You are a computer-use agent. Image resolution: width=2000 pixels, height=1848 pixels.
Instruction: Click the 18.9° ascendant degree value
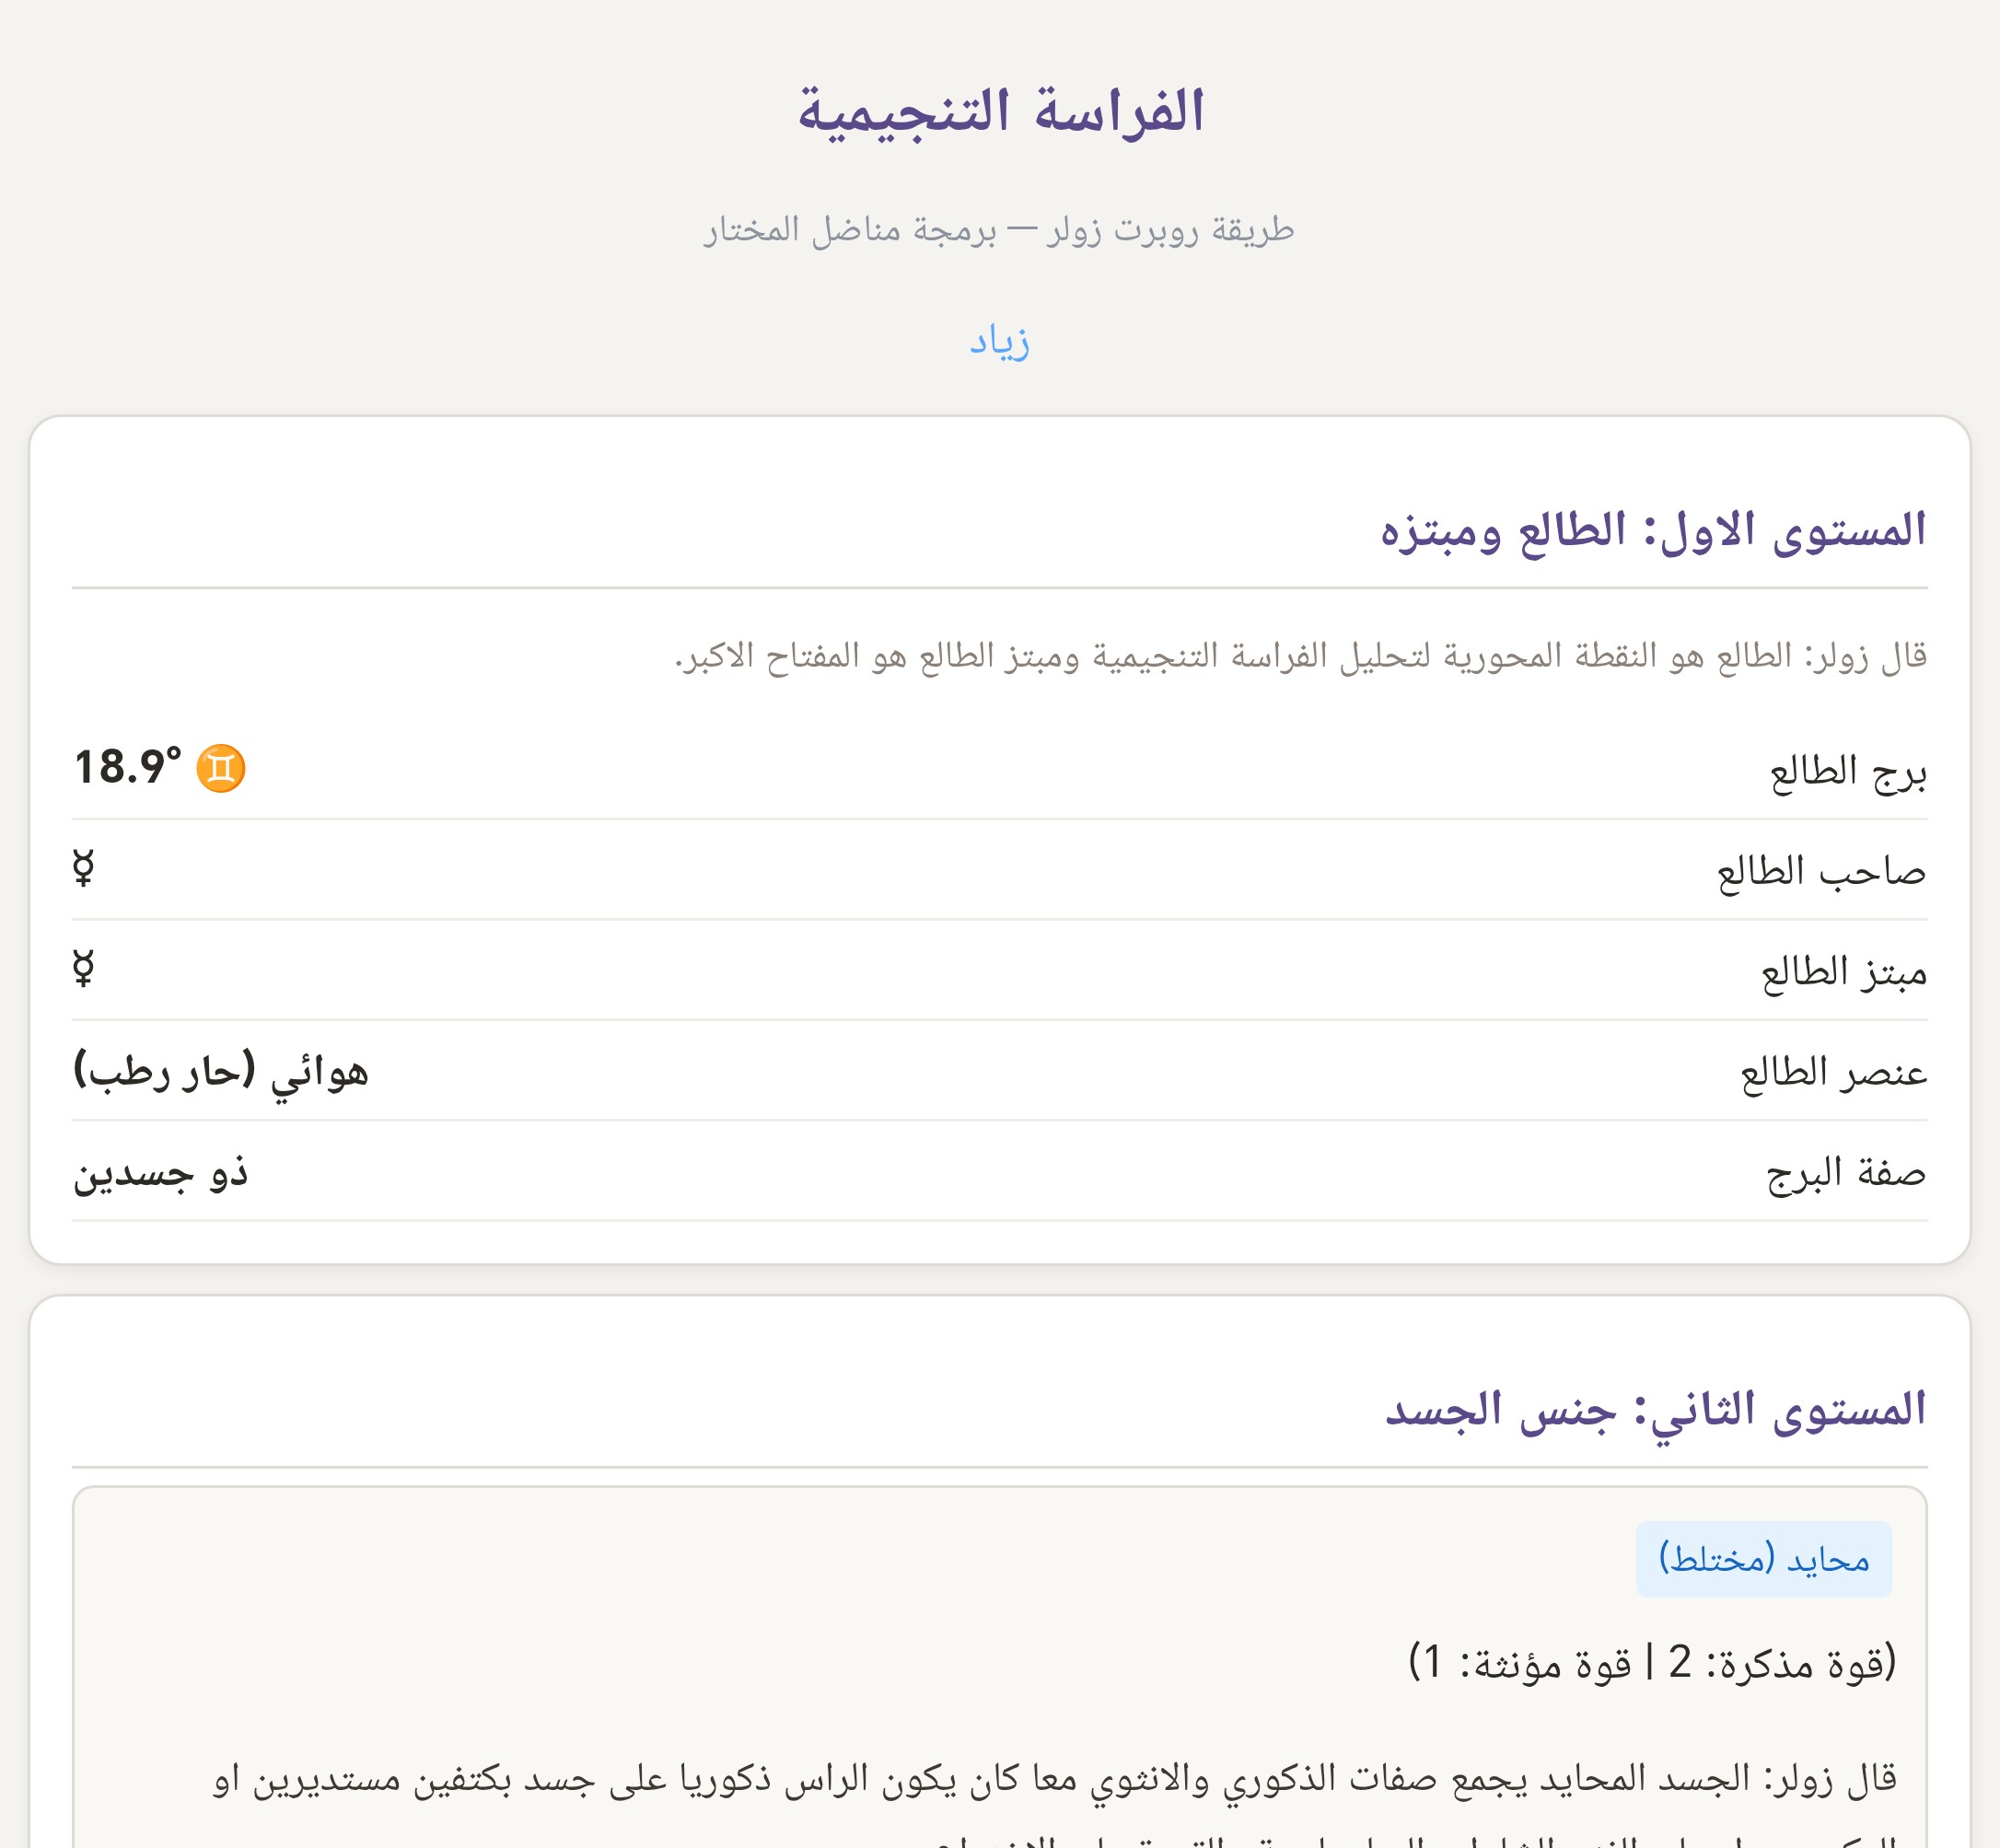pos(128,768)
